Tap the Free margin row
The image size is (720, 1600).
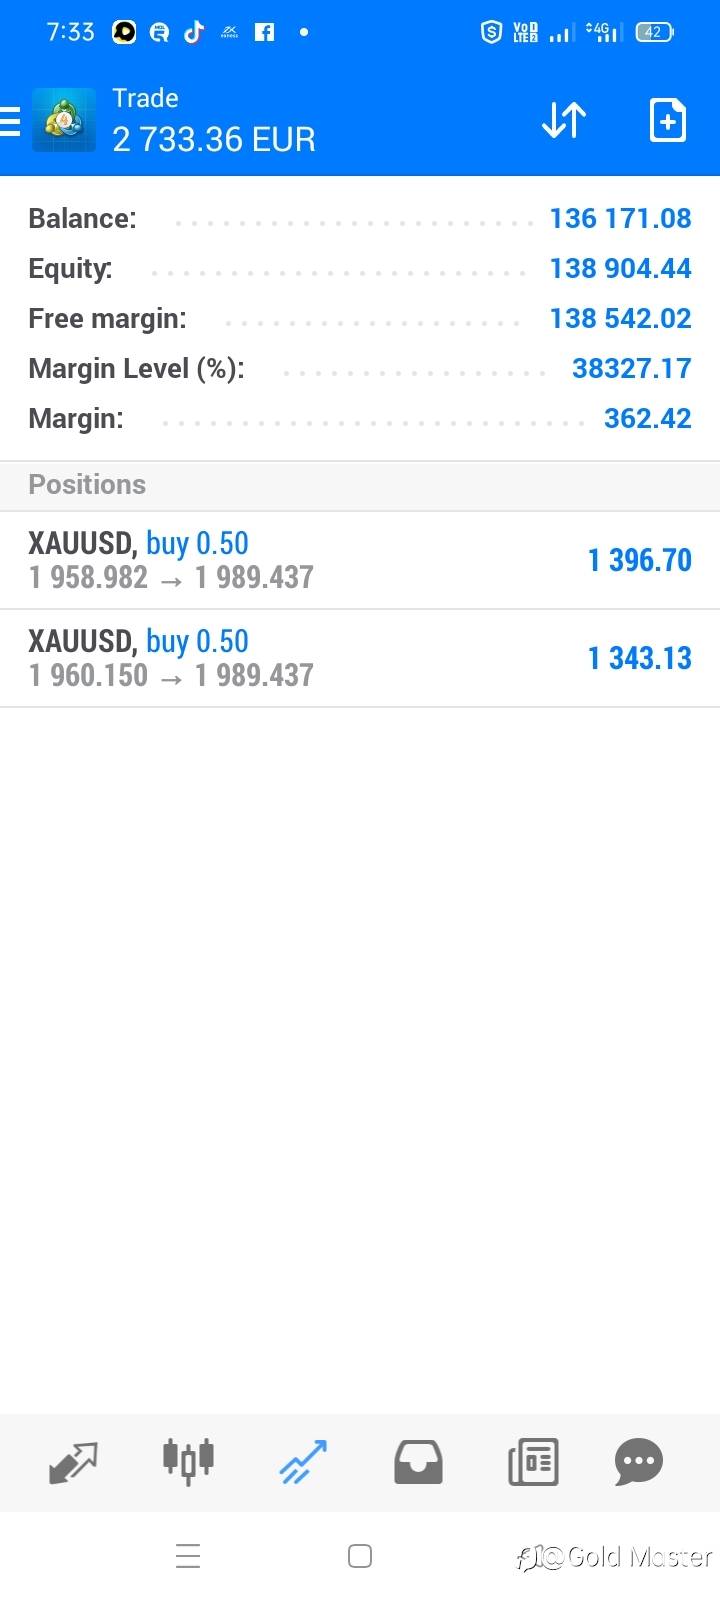pos(360,319)
